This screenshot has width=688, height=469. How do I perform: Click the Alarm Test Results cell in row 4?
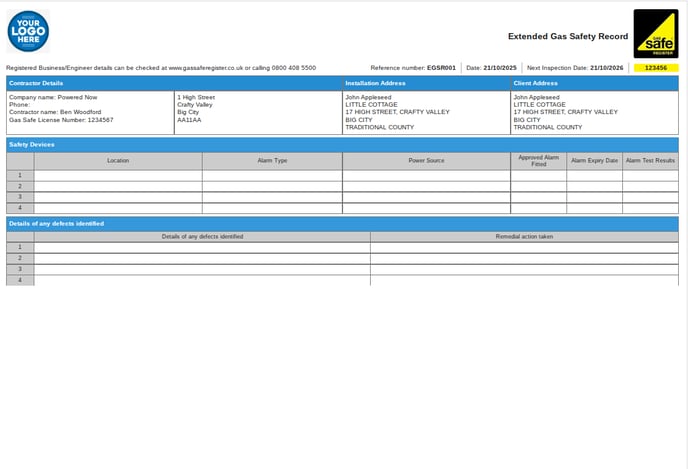650,208
